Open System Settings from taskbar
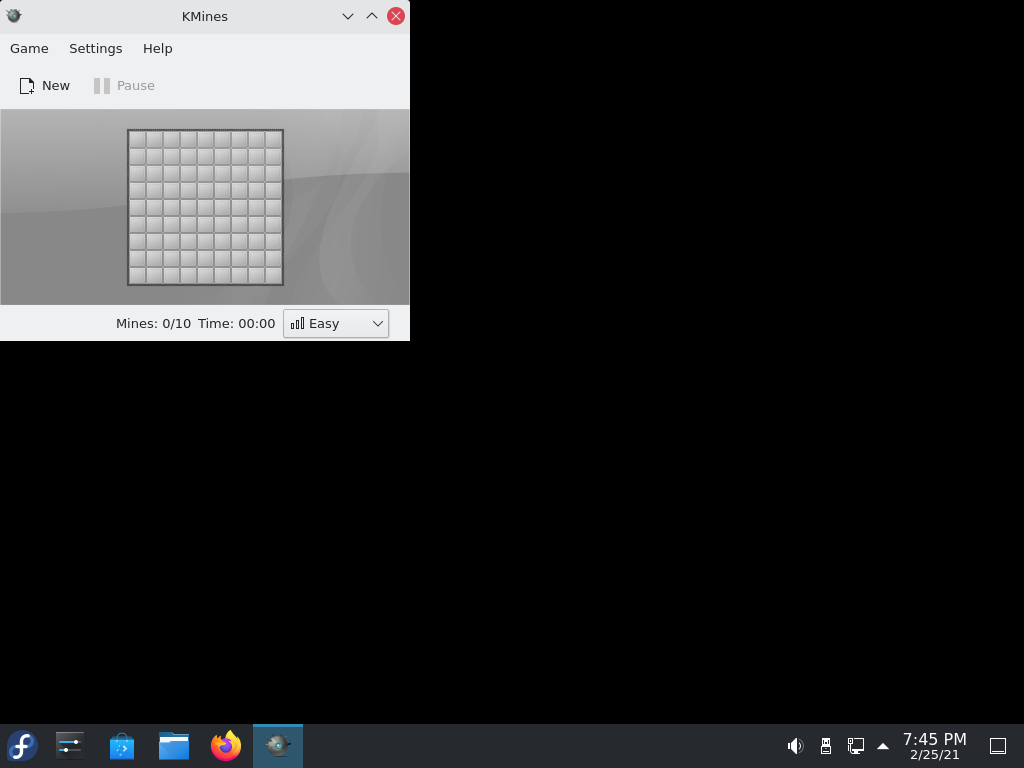1024x768 pixels. [x=70, y=746]
